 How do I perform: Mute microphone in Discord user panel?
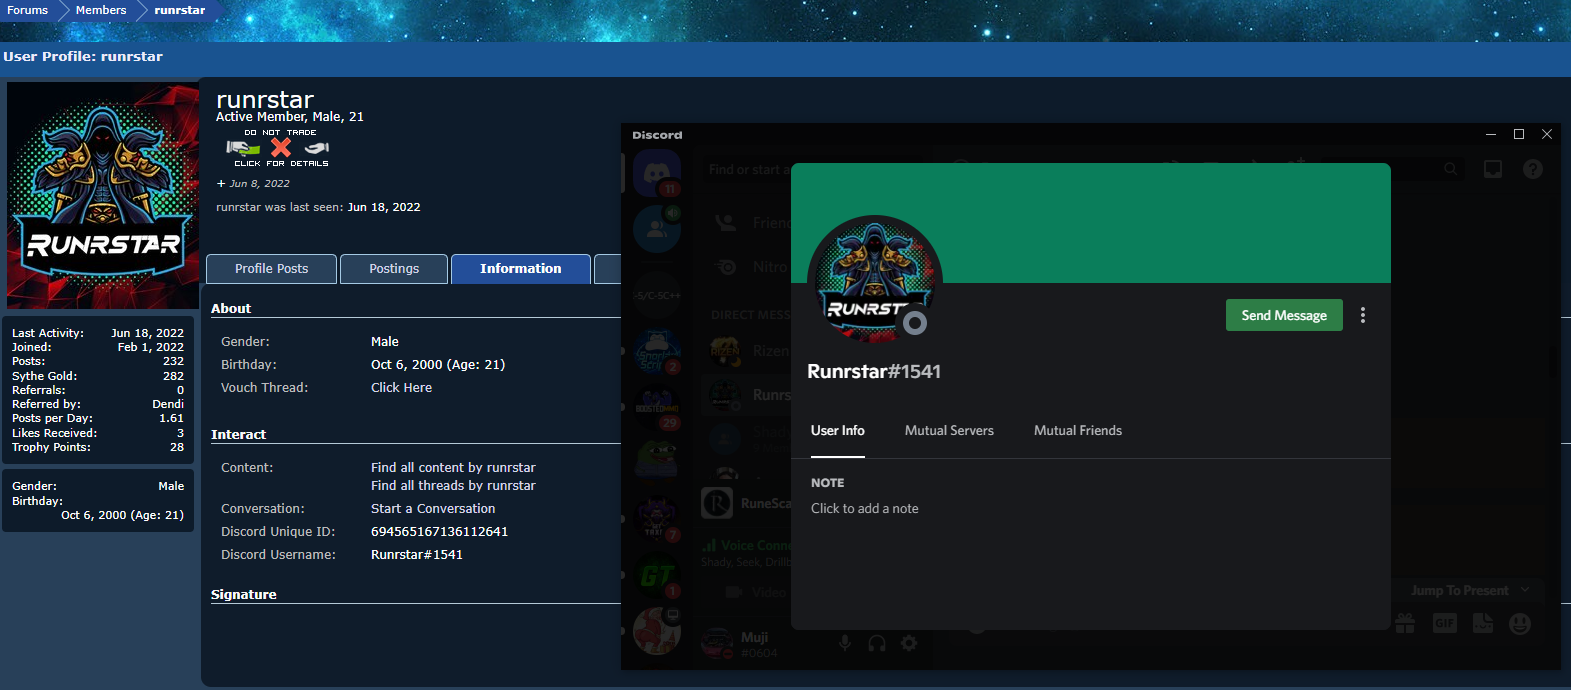point(845,643)
